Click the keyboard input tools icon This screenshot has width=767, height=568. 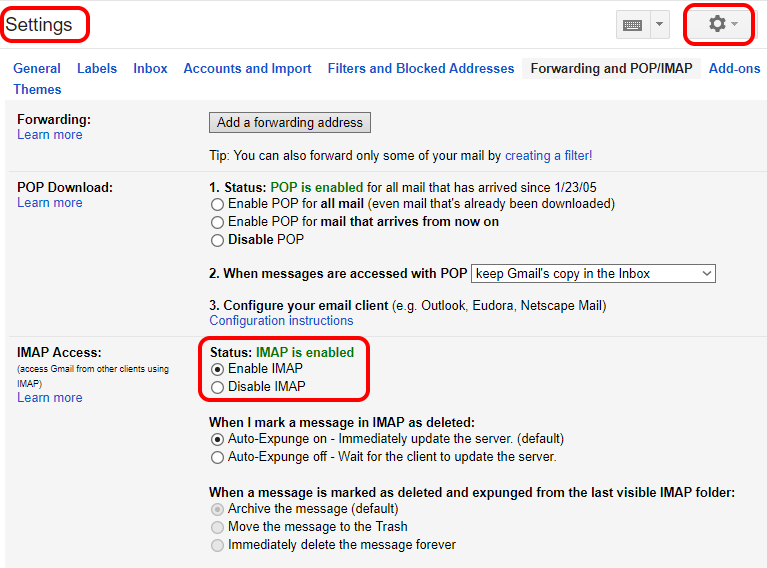632,25
